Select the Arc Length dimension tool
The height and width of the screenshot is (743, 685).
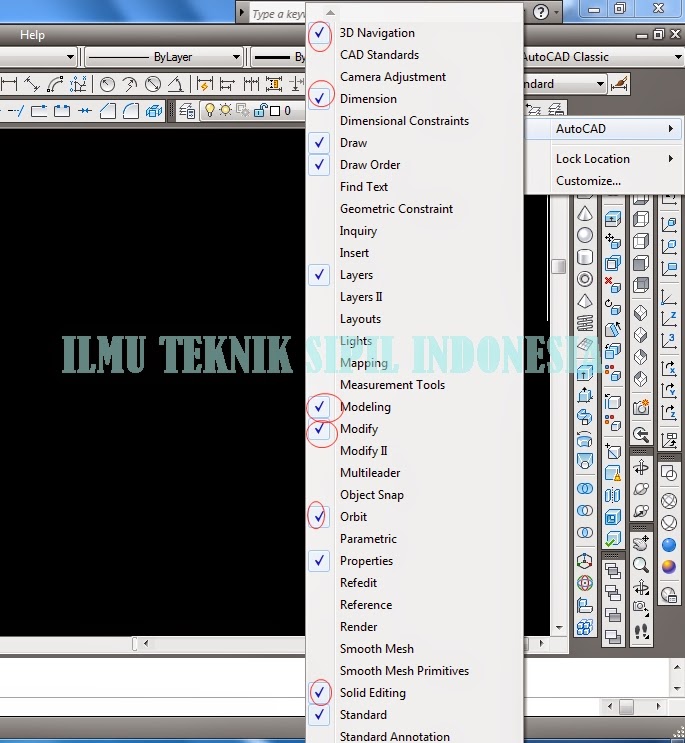(55, 85)
